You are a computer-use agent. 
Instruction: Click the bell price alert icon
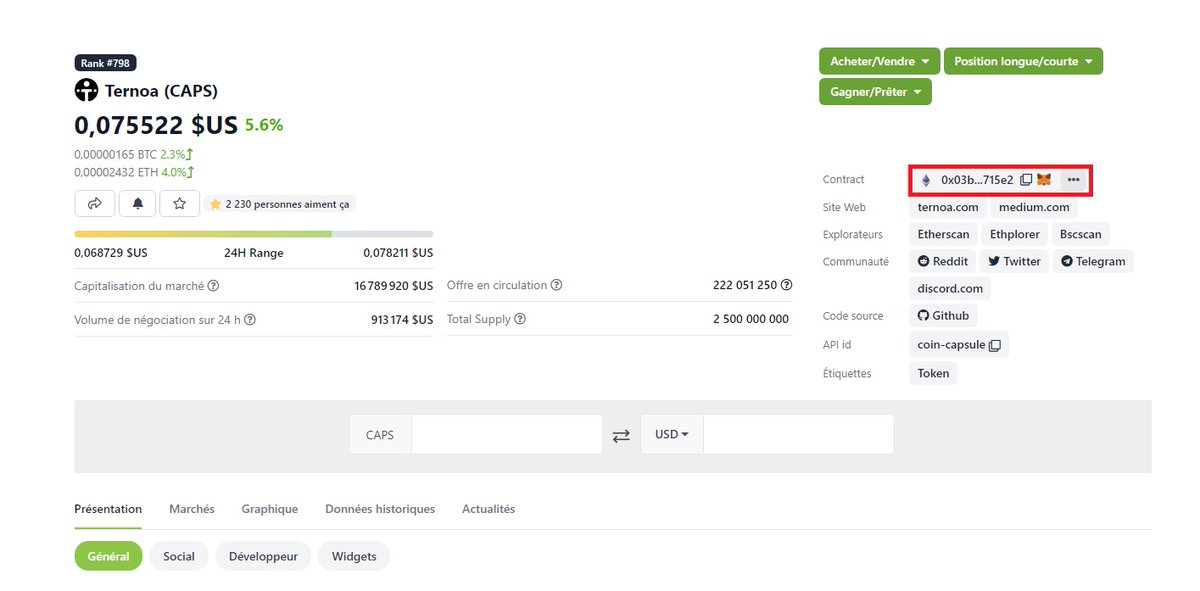[x=138, y=204]
